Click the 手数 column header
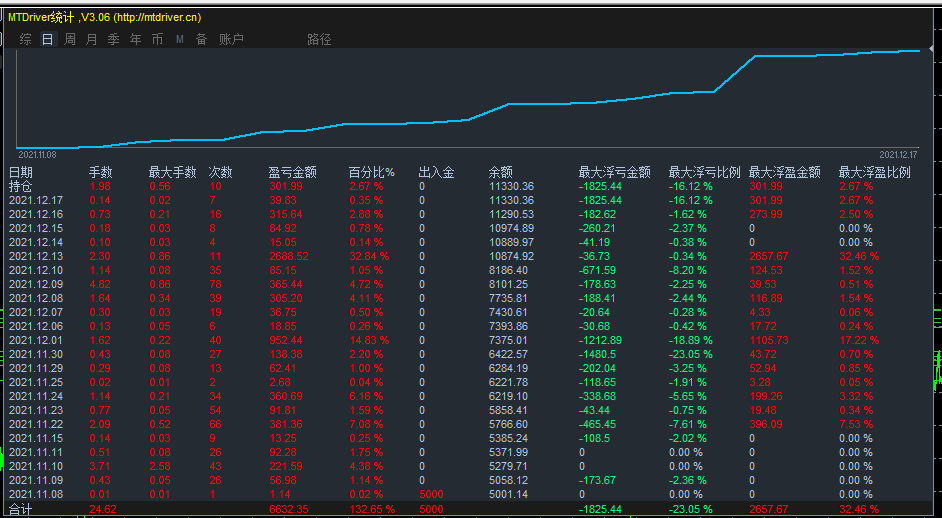The image size is (942, 518). (x=101, y=172)
